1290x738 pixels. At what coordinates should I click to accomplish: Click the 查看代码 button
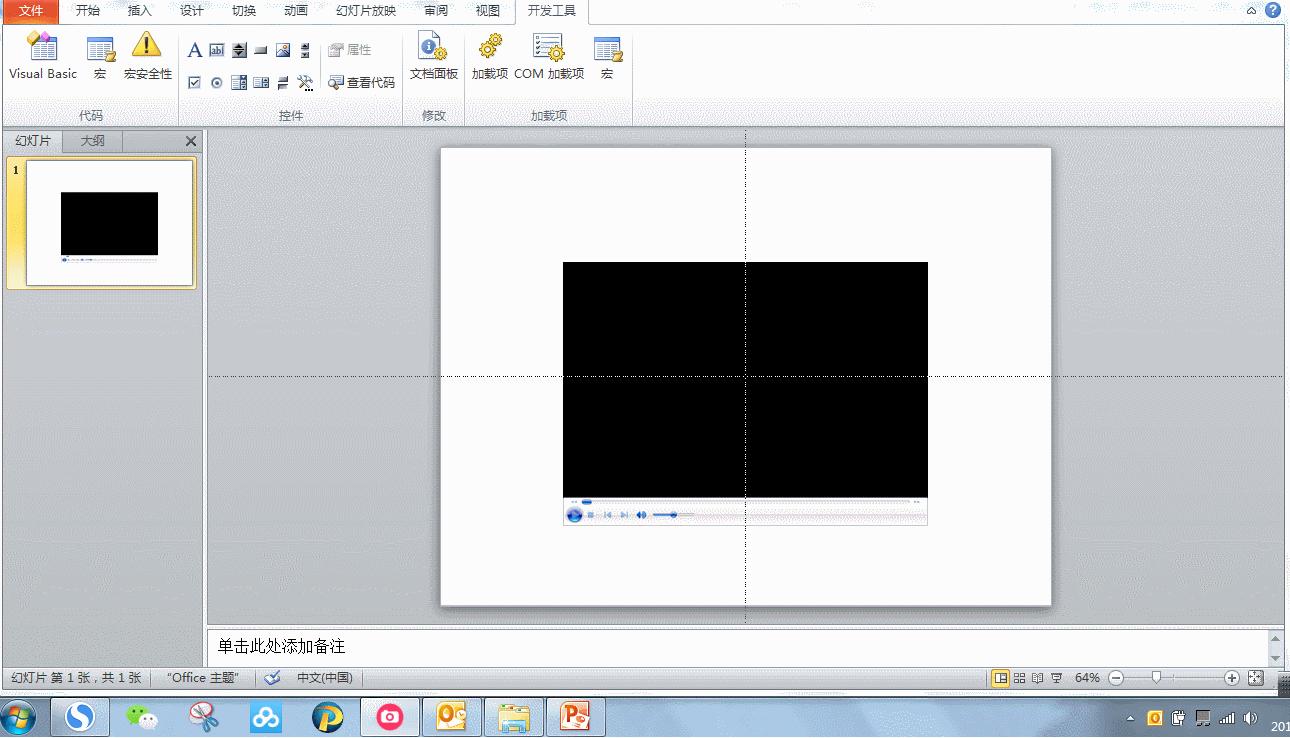(362, 83)
